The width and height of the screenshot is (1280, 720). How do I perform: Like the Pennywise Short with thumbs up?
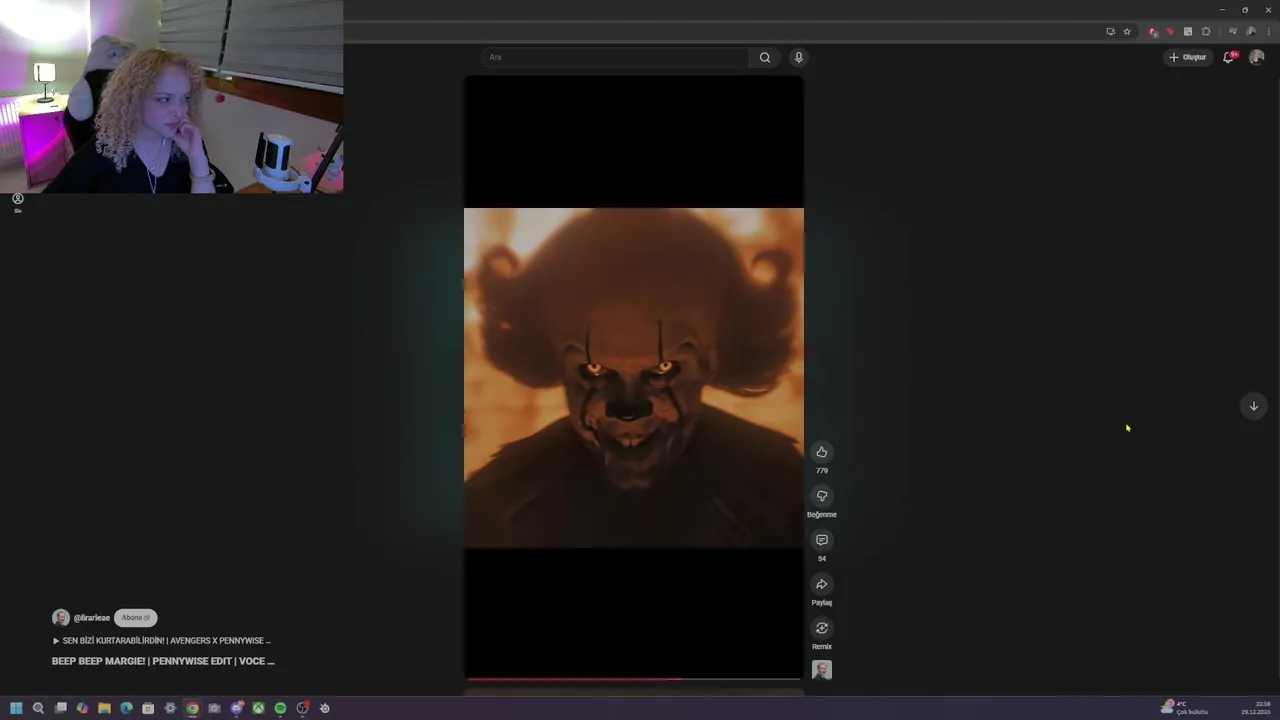tap(821, 452)
